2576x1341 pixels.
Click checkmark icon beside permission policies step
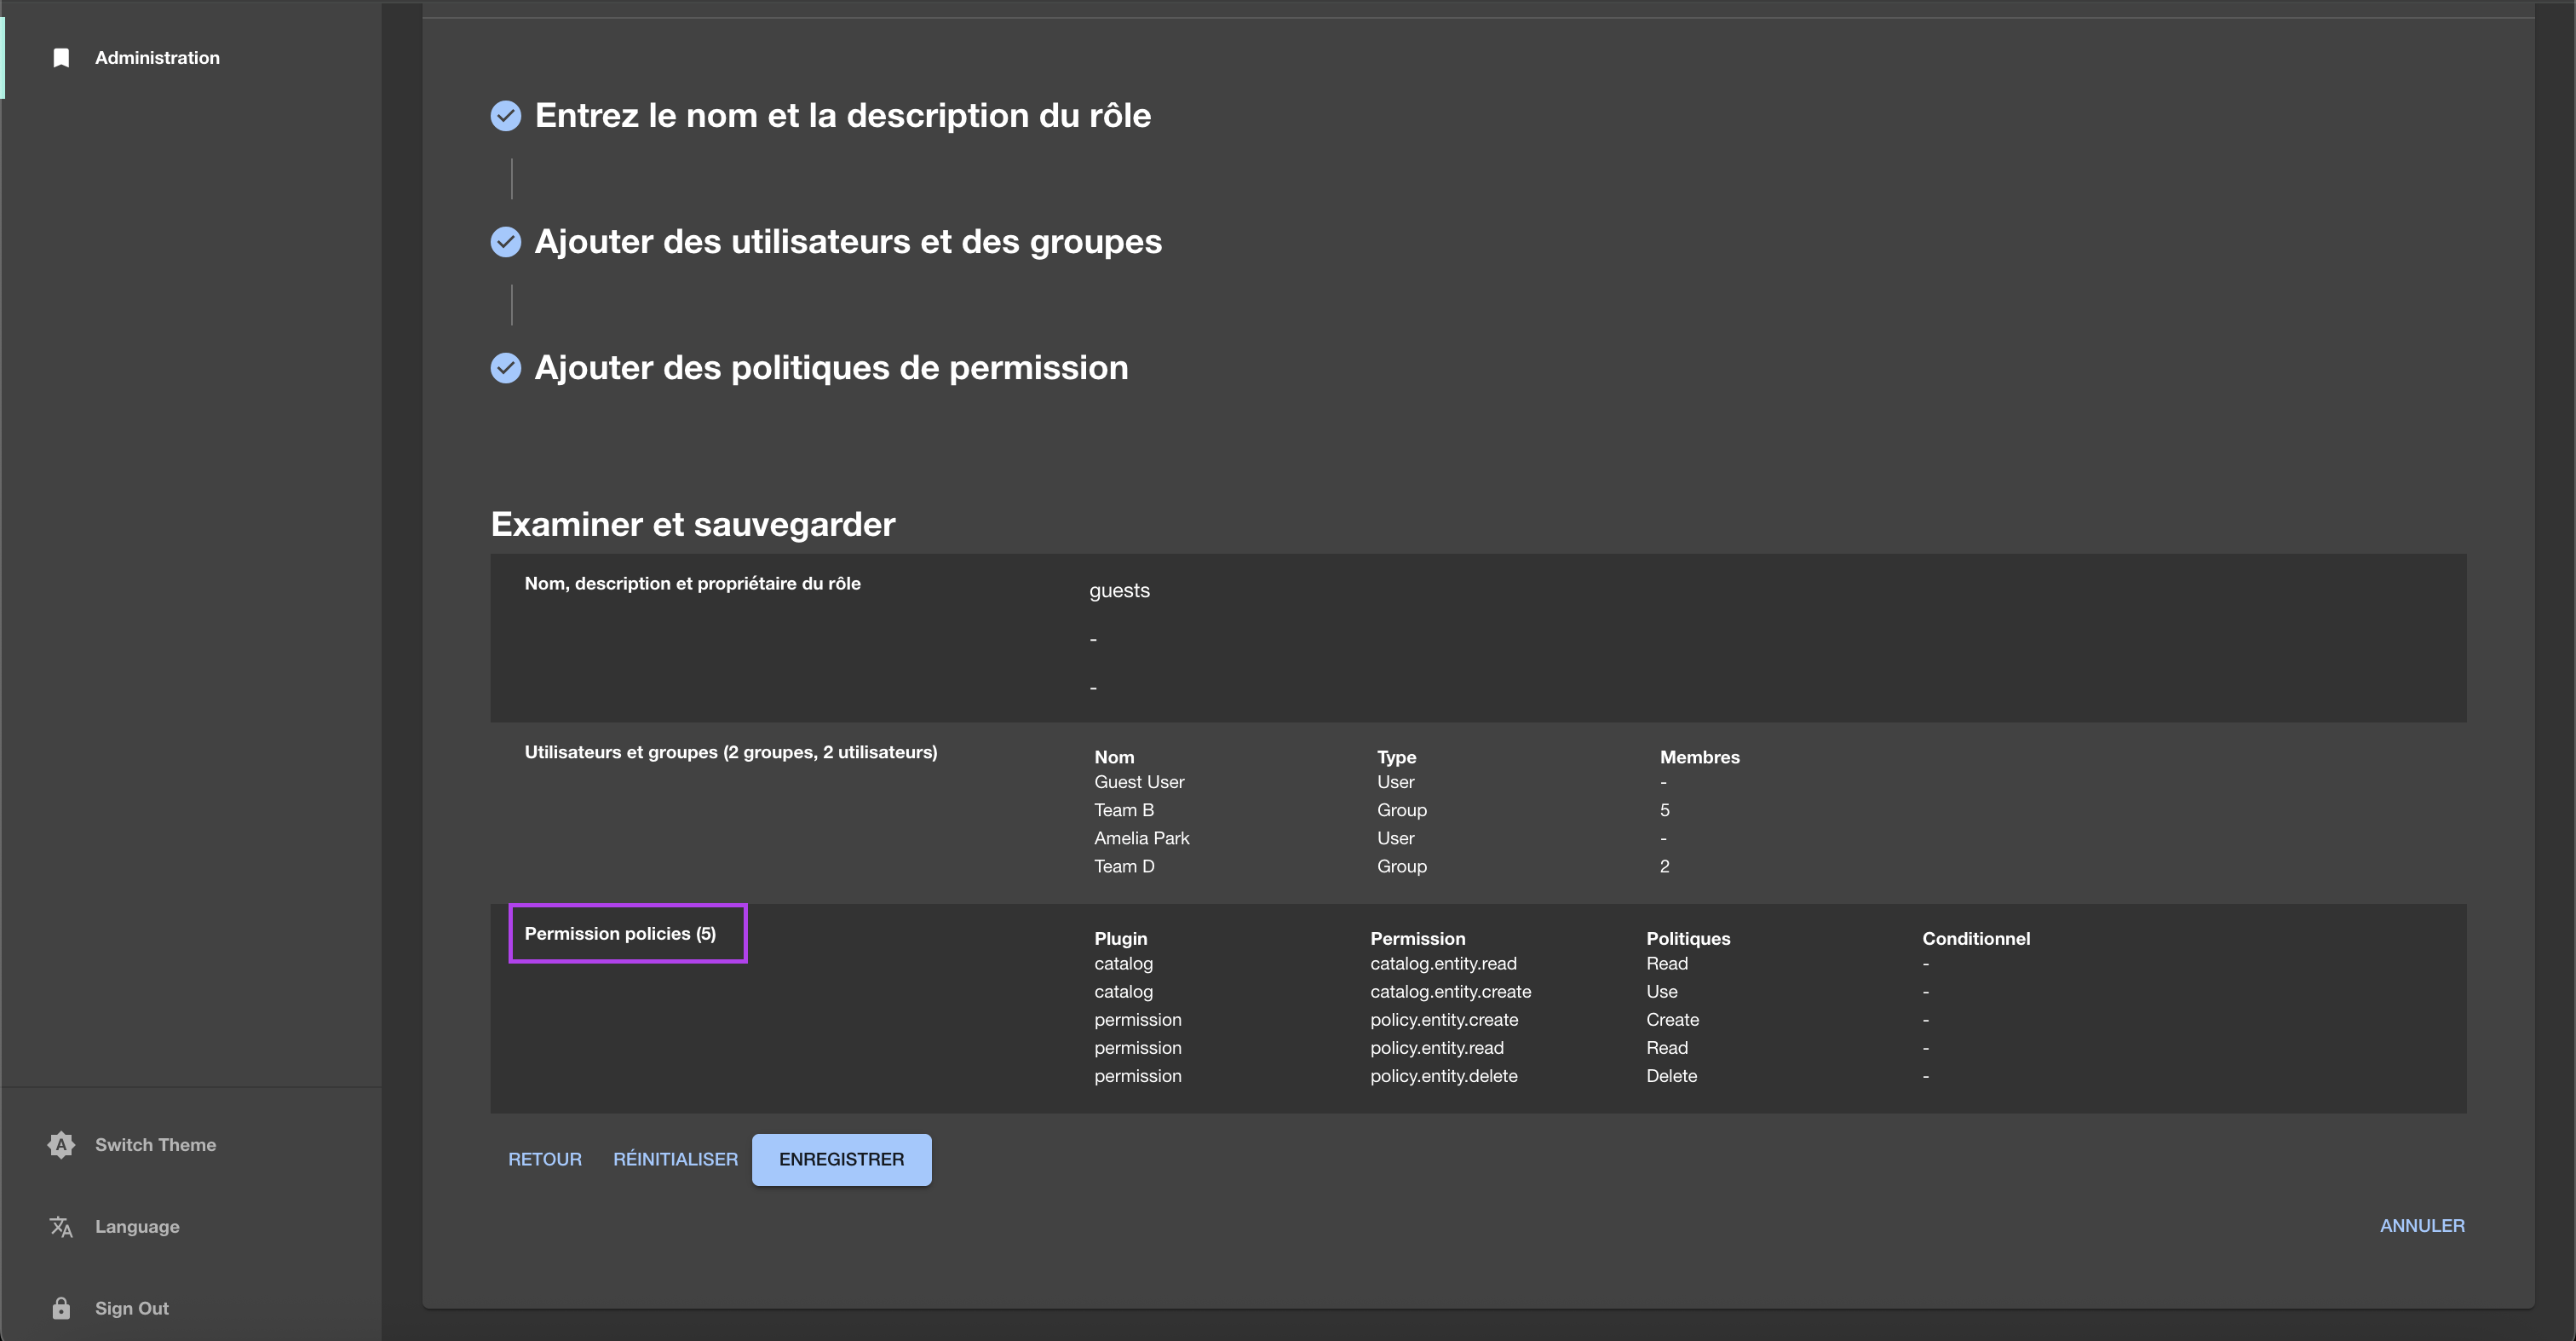(506, 368)
